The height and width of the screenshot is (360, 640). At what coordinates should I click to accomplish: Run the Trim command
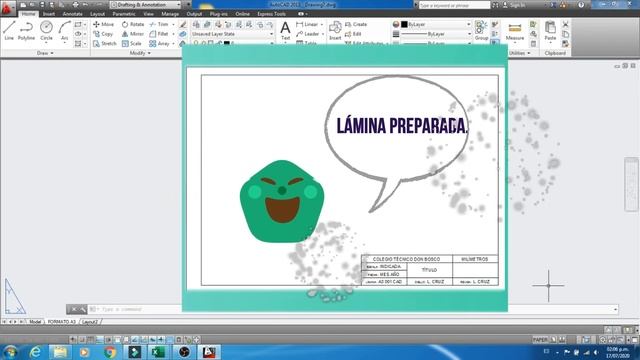coord(159,24)
